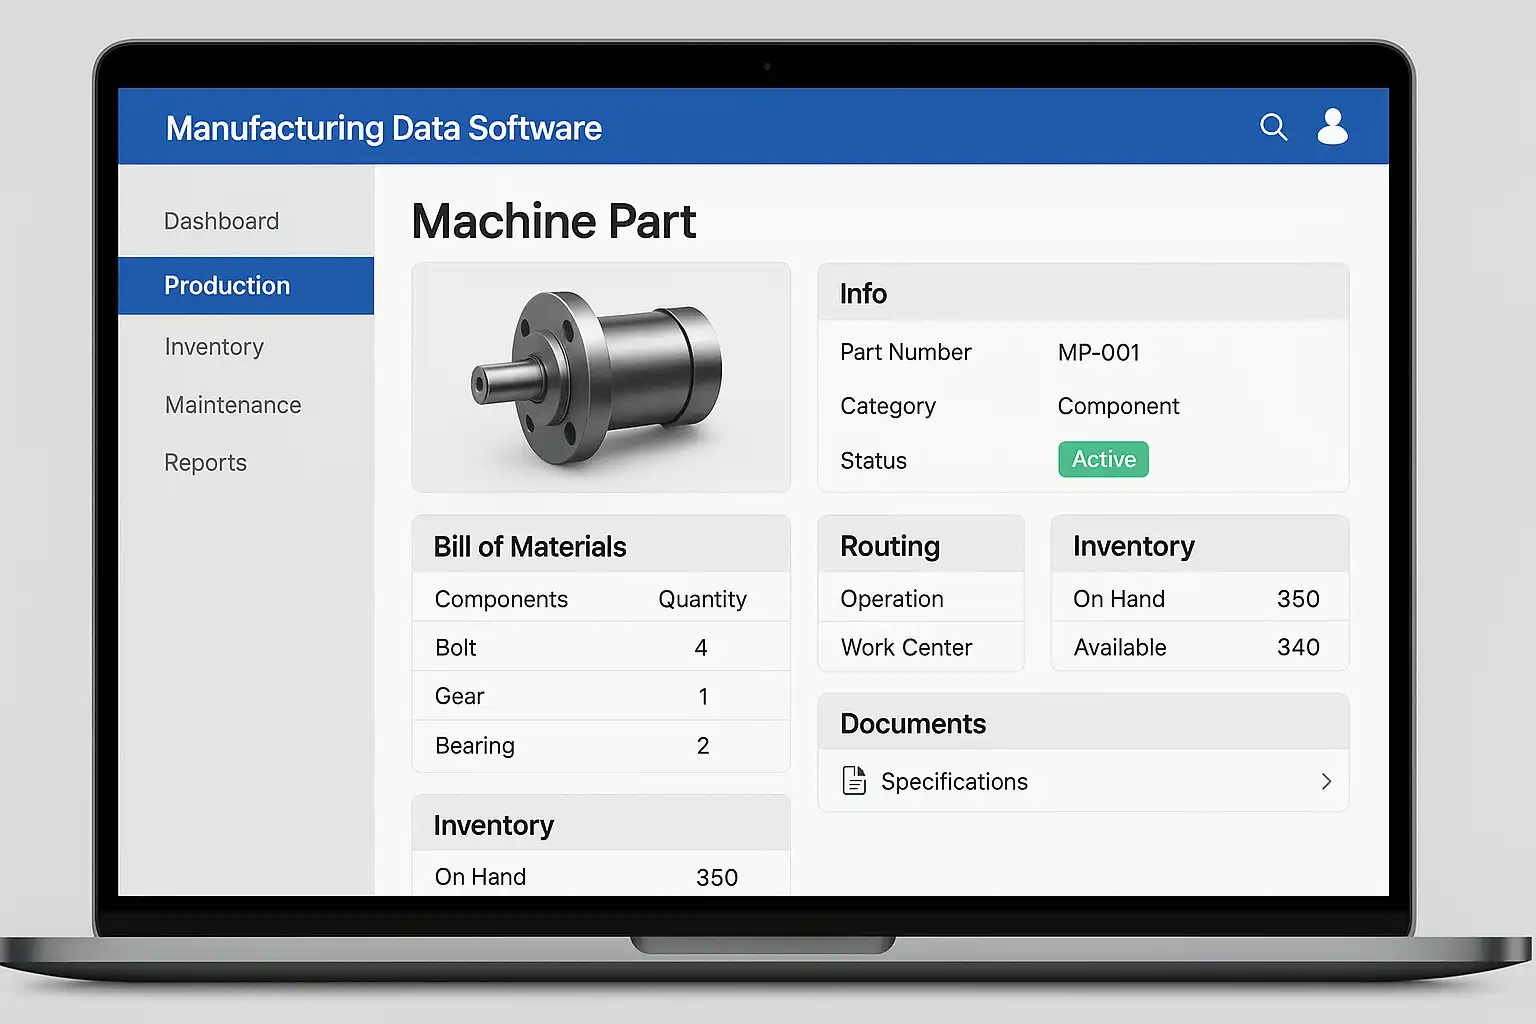Image resolution: width=1536 pixels, height=1024 pixels.
Task: Click the Manufacturing Data Software title
Action: click(383, 129)
